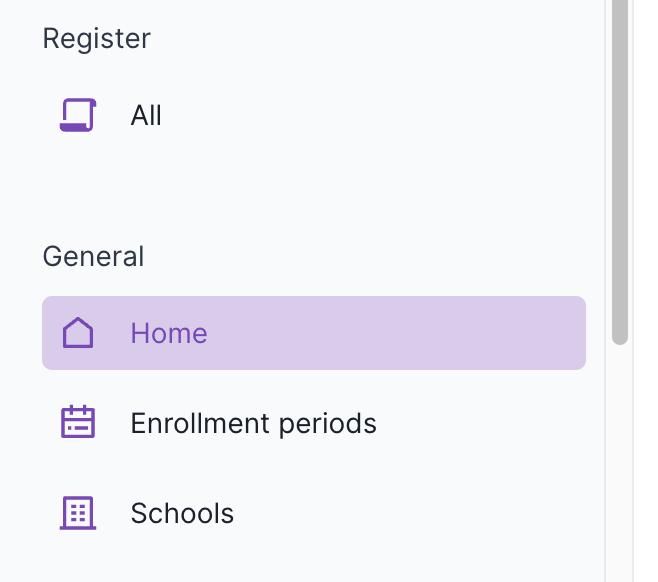The width and height of the screenshot is (658, 582).
Task: Click the "Enrollment" word in the sidebar
Action: [x=201, y=423]
